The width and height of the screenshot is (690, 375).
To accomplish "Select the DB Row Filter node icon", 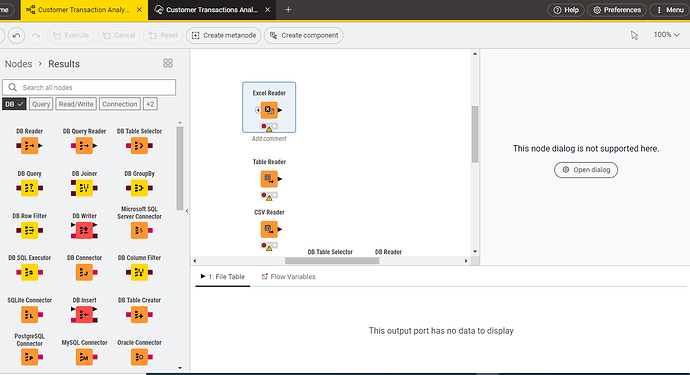I will [29, 230].
